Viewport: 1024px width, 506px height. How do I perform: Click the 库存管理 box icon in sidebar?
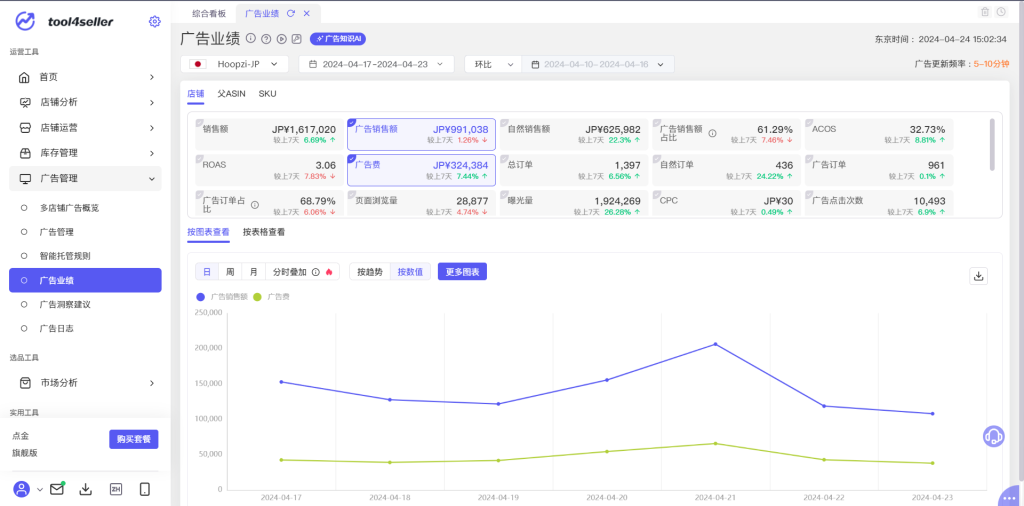point(25,153)
